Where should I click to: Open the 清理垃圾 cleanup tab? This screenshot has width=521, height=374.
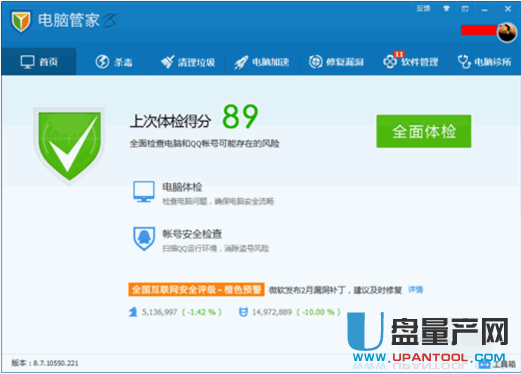[x=188, y=62]
